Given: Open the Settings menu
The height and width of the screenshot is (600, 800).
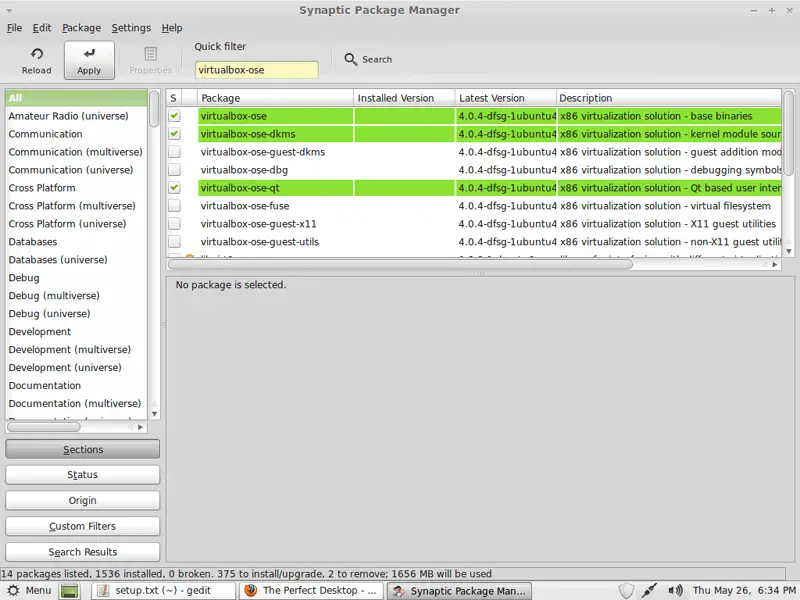Looking at the screenshot, I should 131,28.
